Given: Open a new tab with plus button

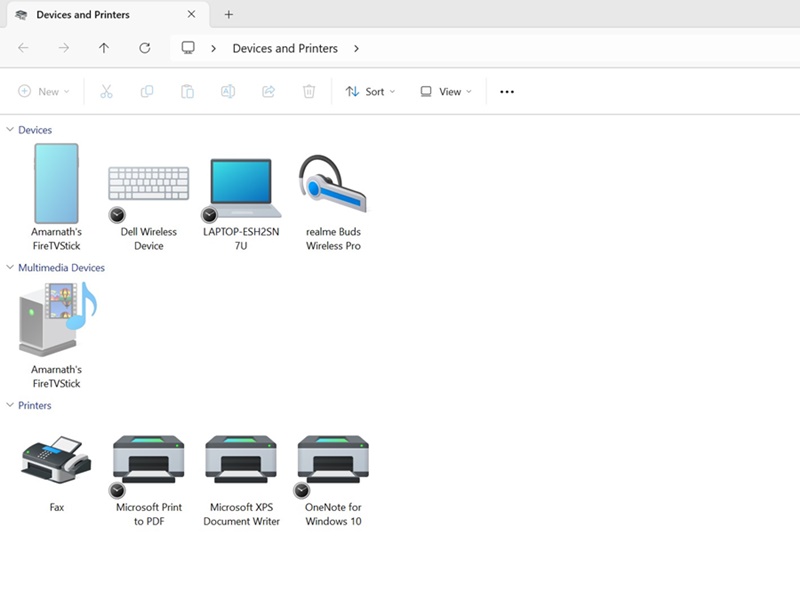Looking at the screenshot, I should click(228, 15).
